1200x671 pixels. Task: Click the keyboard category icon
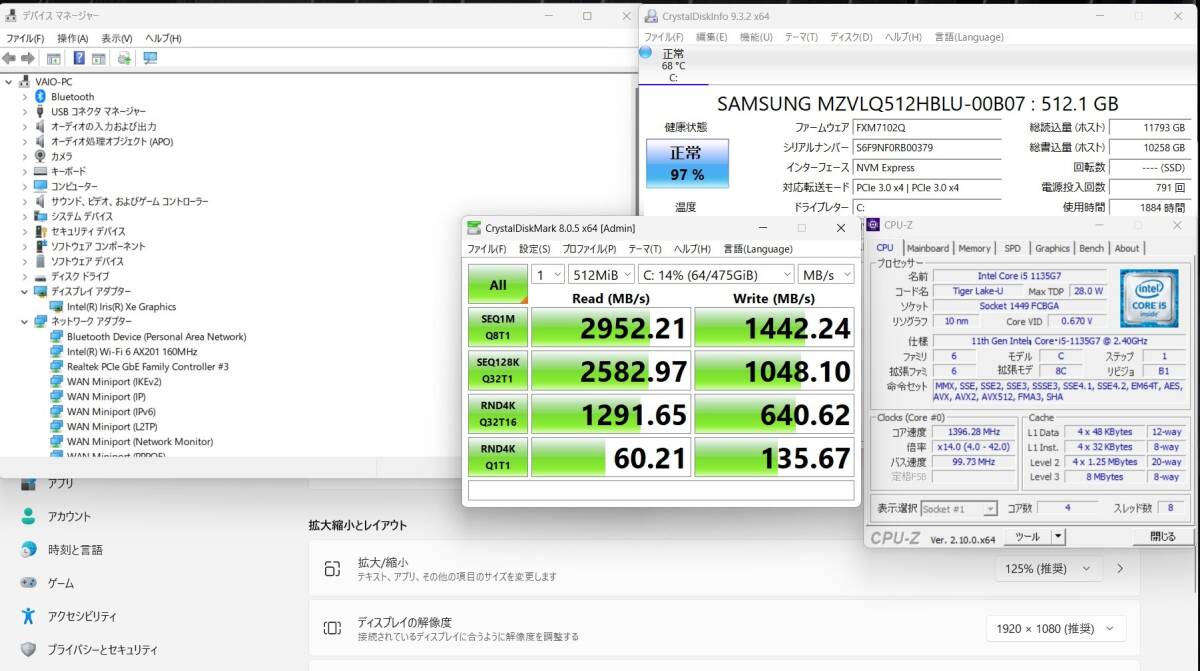pyautogui.click(x=41, y=171)
